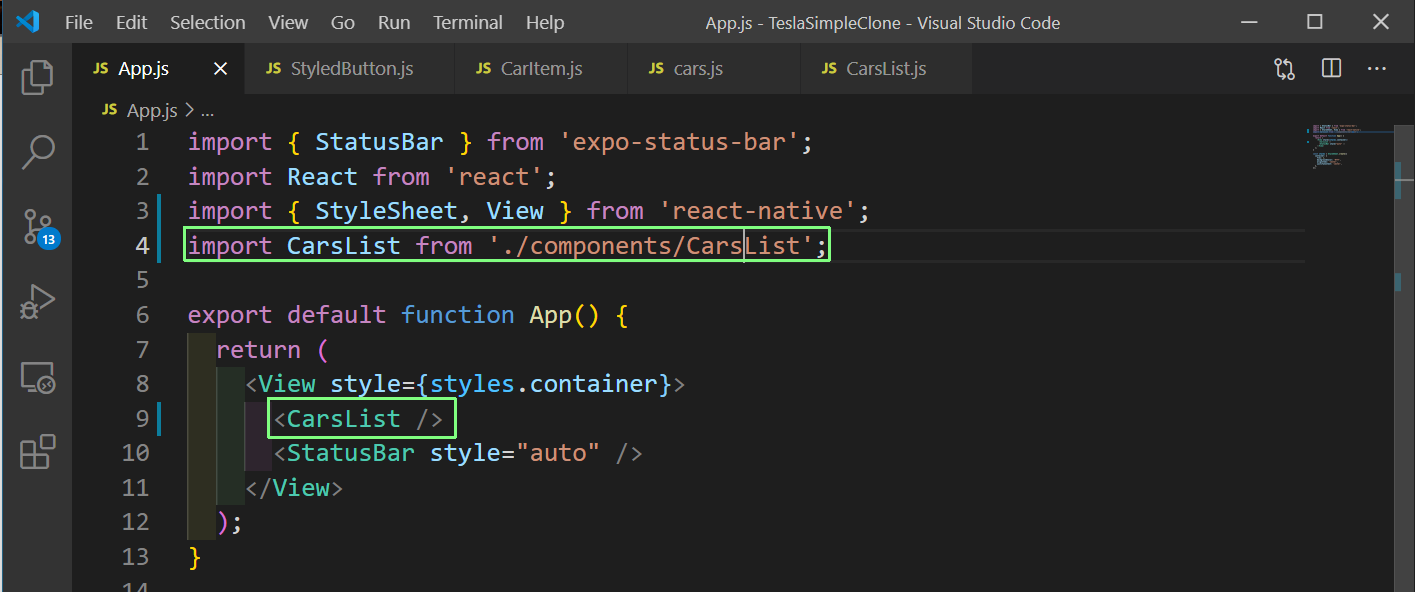The image size is (1415, 592).
Task: Click the 'export default' keywords on line 6
Action: pyautogui.click(x=287, y=315)
